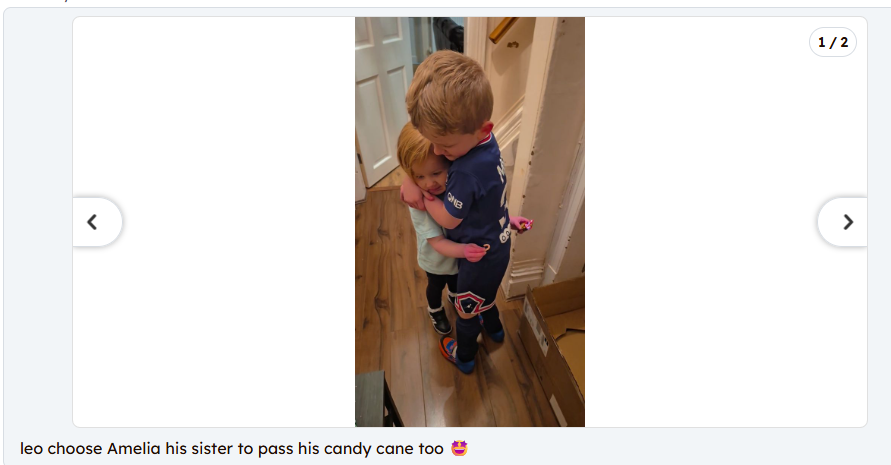The width and height of the screenshot is (891, 465).
Task: Click the wooden stair handrail in photo
Action: pos(503,28)
